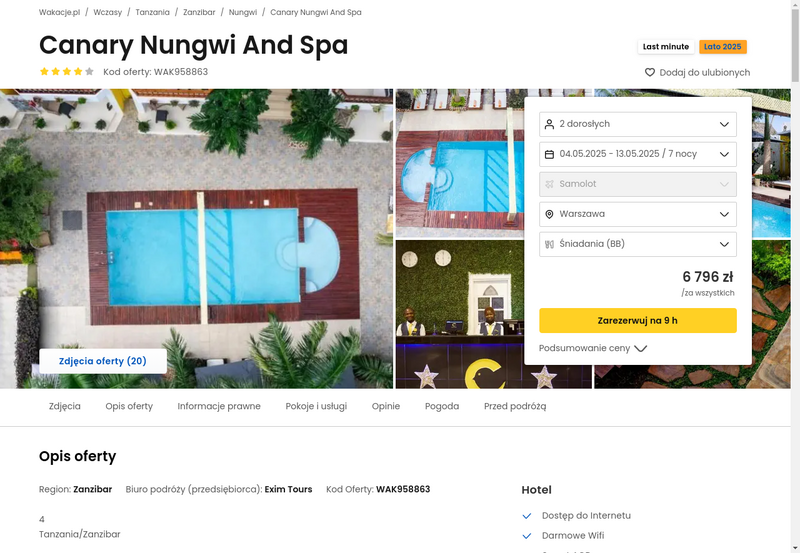Click the calendar icon in dates field

pos(549,154)
